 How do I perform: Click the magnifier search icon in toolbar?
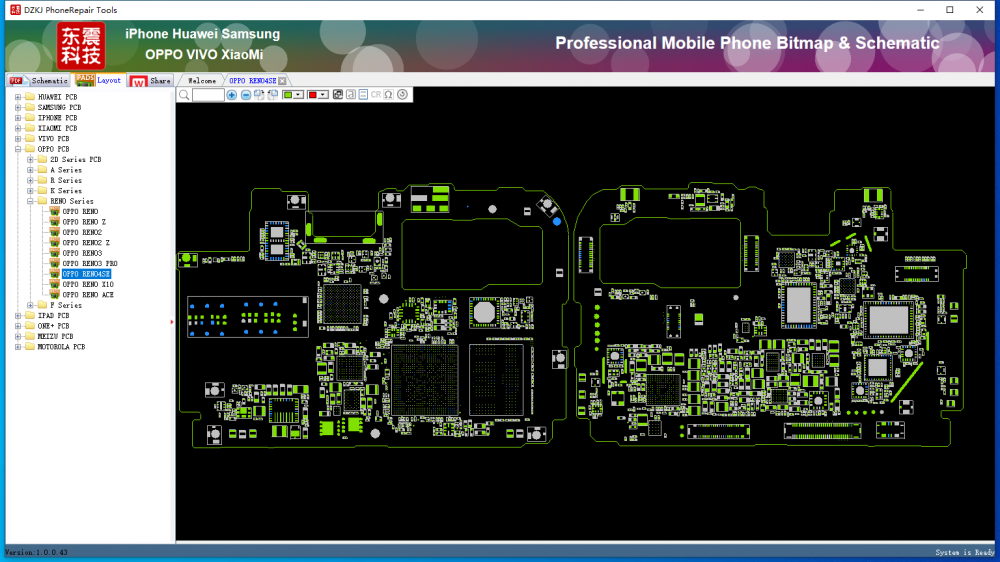tap(184, 95)
